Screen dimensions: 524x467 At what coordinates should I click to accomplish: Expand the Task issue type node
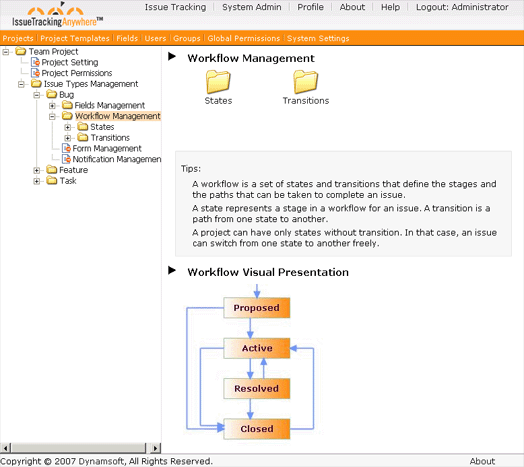(x=36, y=181)
